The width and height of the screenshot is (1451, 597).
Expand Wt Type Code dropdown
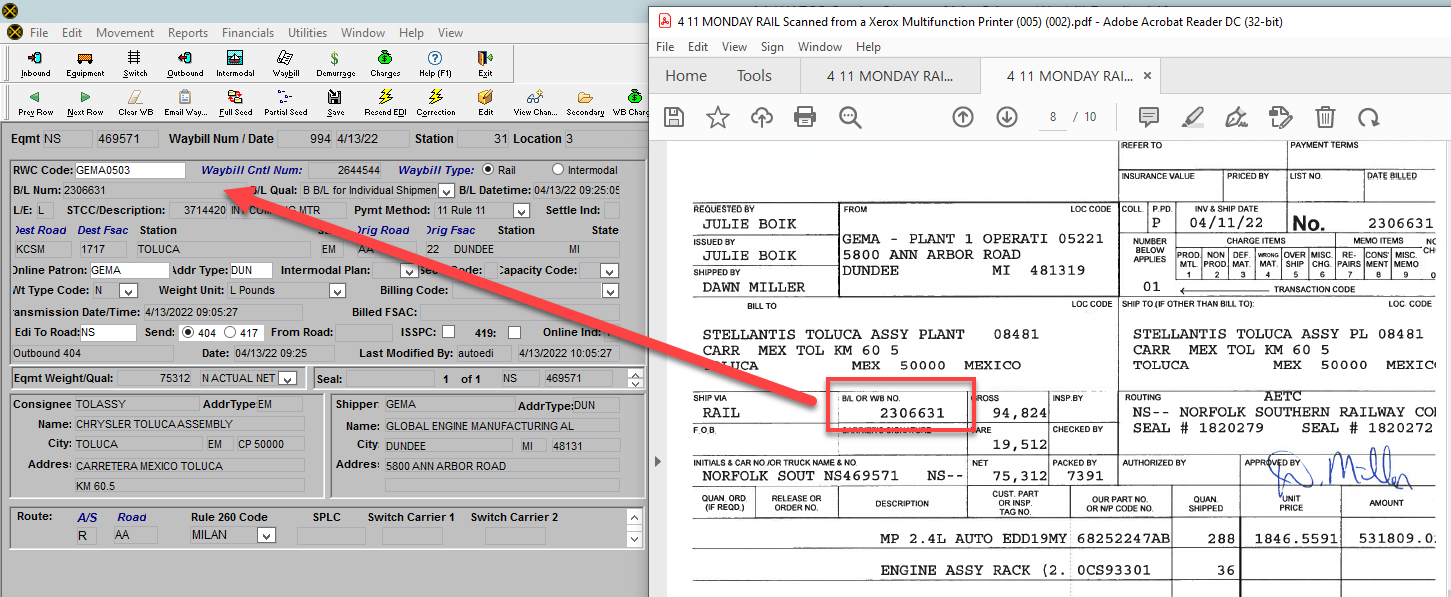128,291
